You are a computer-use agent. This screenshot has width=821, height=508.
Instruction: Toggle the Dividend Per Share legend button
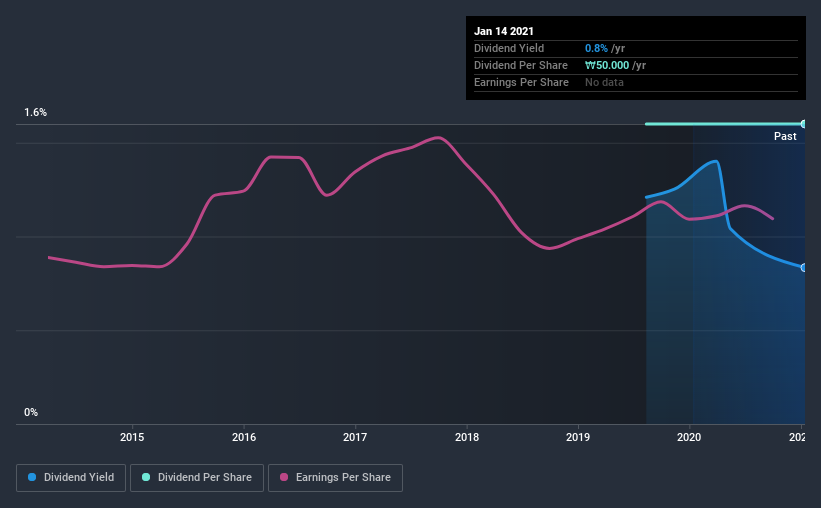click(x=197, y=478)
